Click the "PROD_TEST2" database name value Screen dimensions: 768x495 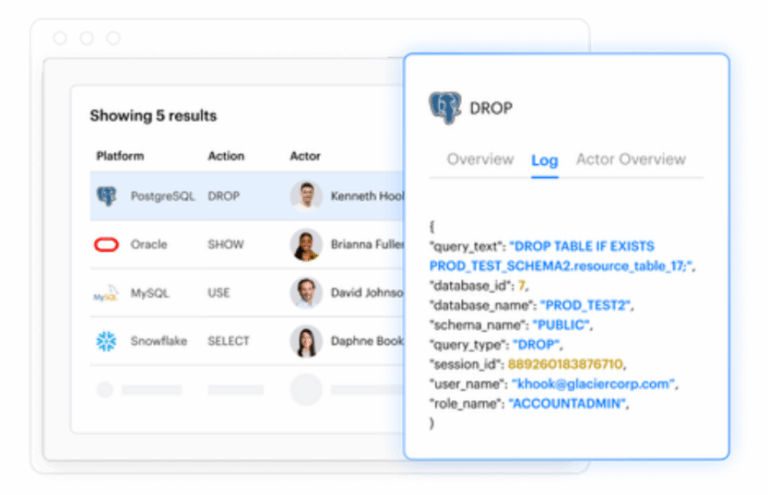586,305
